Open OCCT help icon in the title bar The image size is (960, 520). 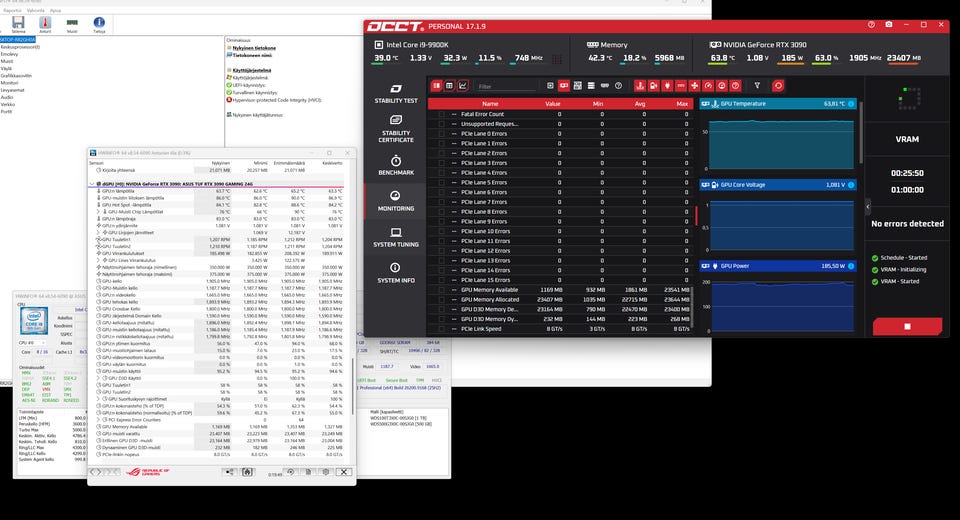pos(871,25)
